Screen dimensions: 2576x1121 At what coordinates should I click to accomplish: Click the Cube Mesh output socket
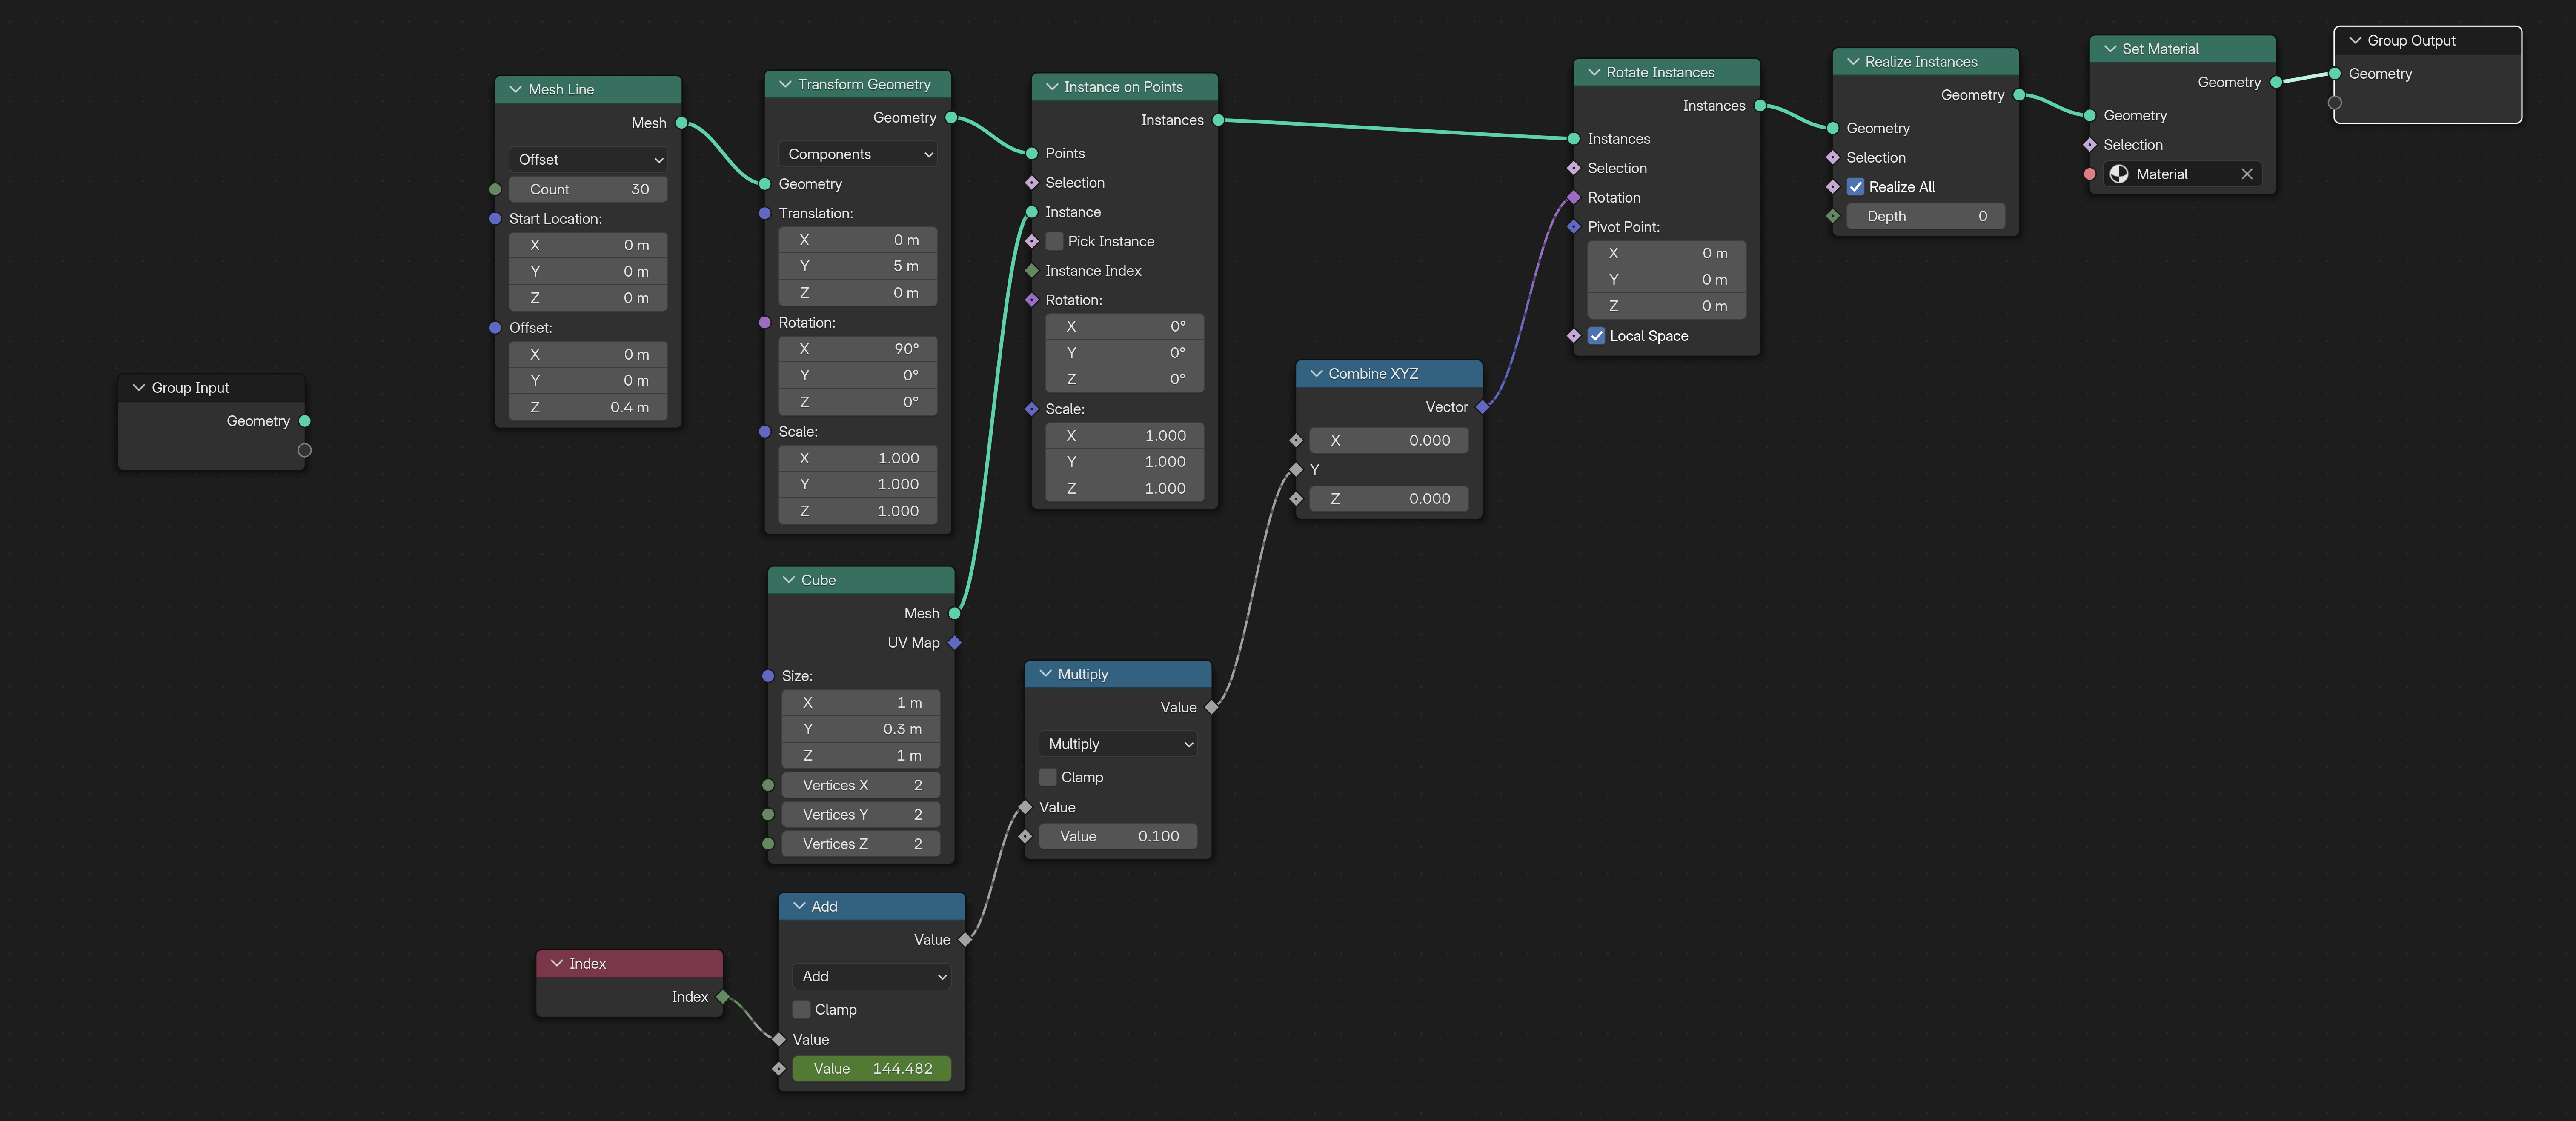pos(955,614)
